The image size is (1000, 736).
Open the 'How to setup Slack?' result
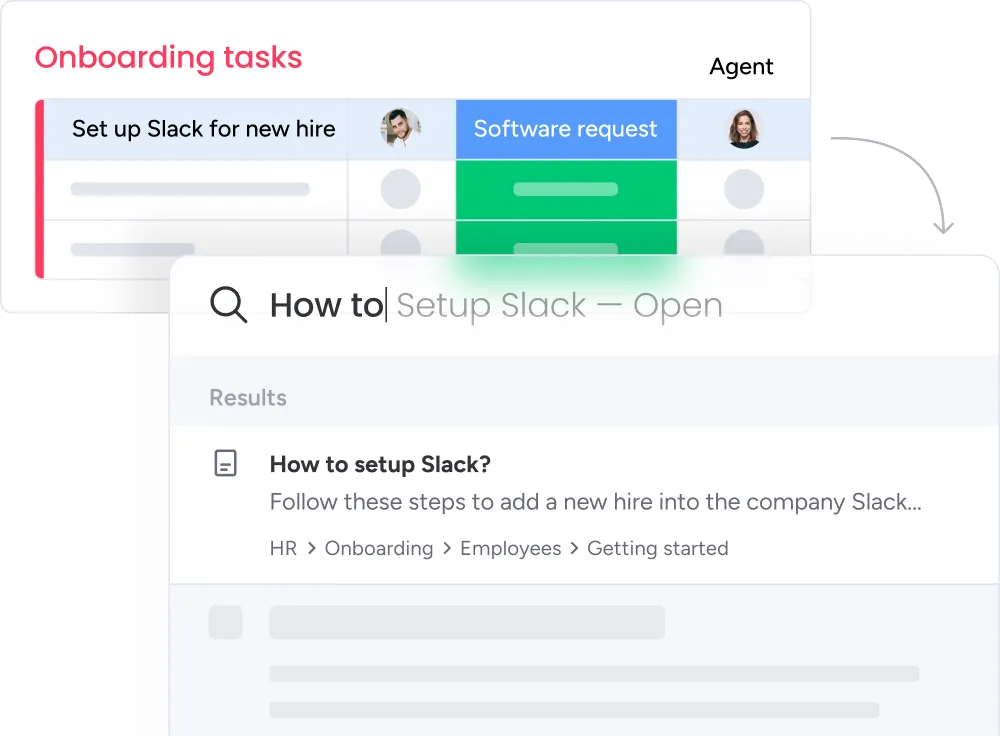tap(380, 464)
